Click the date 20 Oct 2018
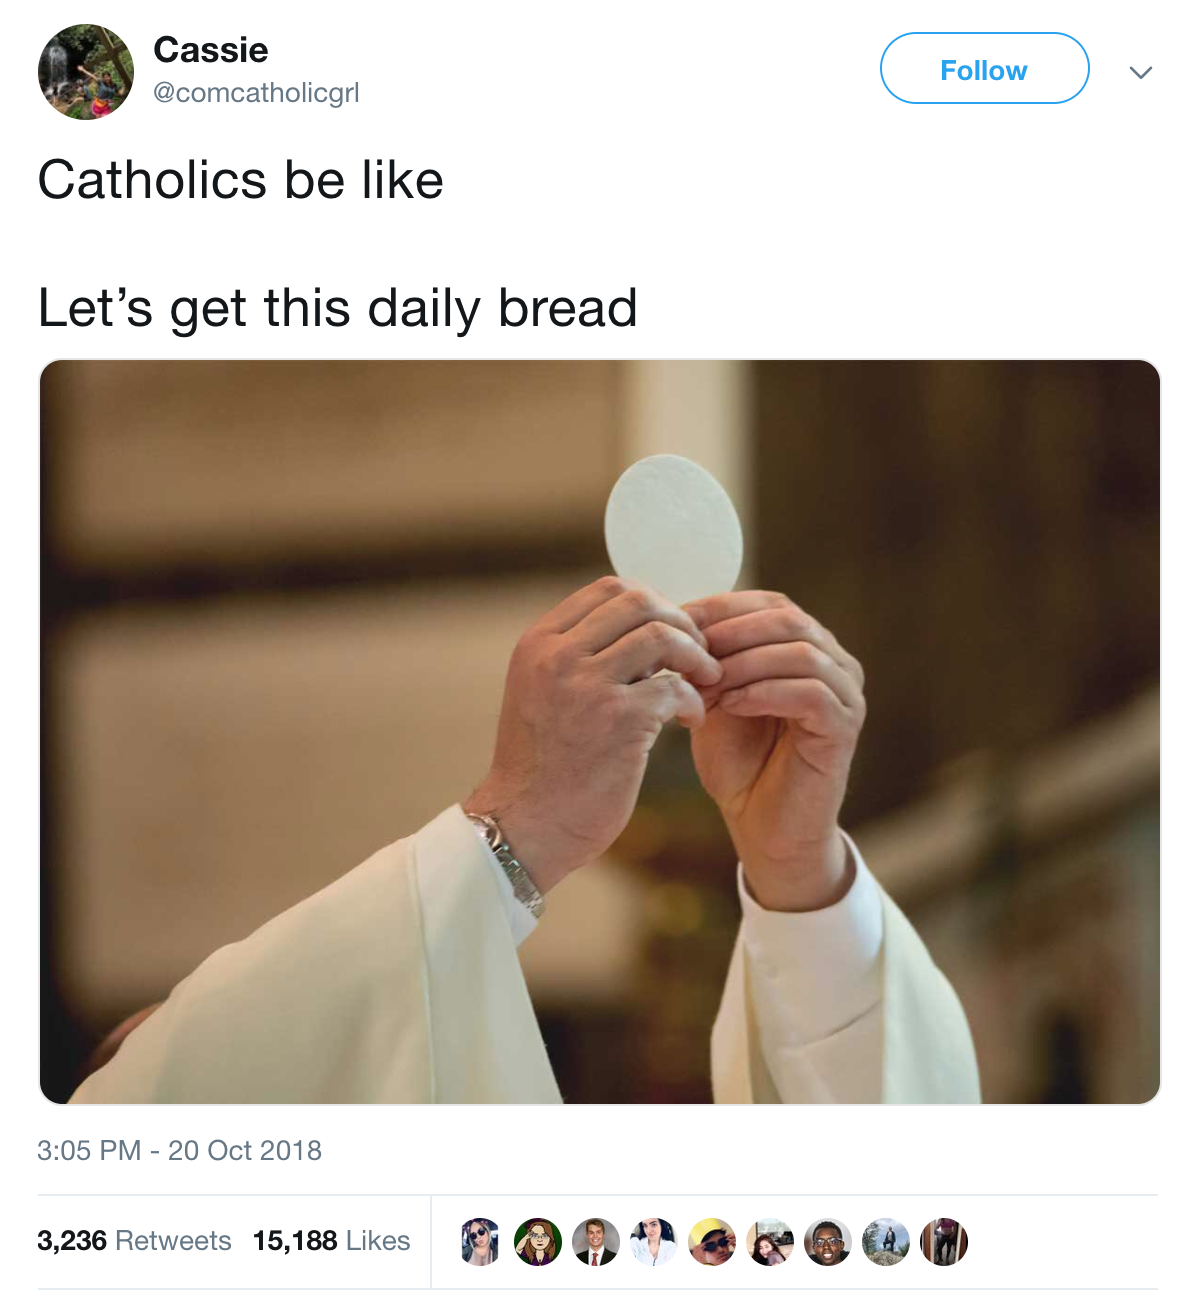 click(247, 1150)
